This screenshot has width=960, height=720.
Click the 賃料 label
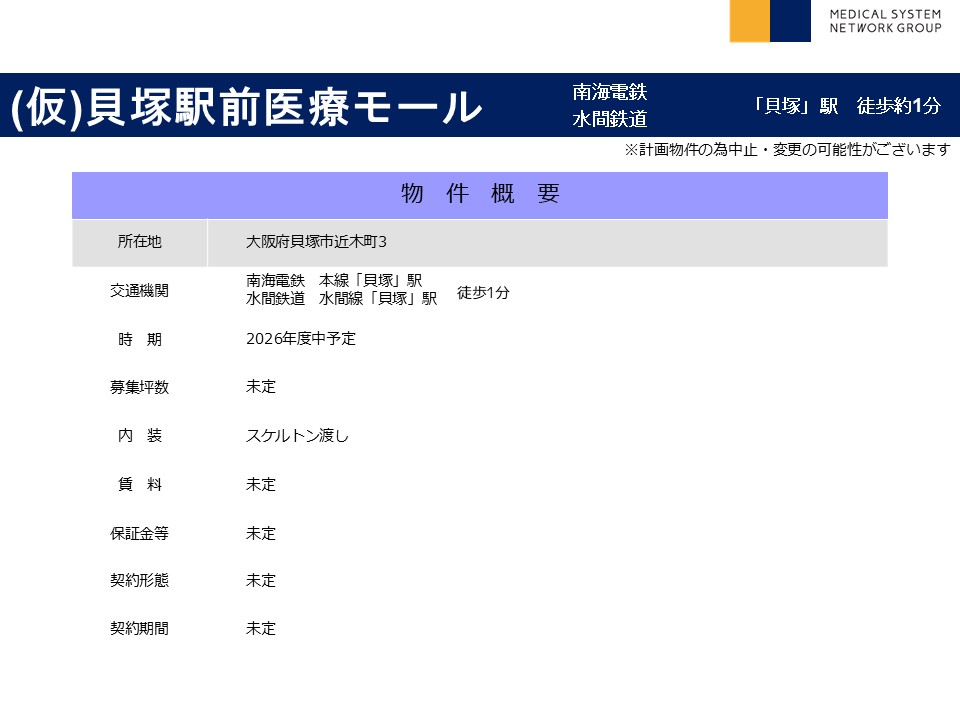[x=140, y=484]
